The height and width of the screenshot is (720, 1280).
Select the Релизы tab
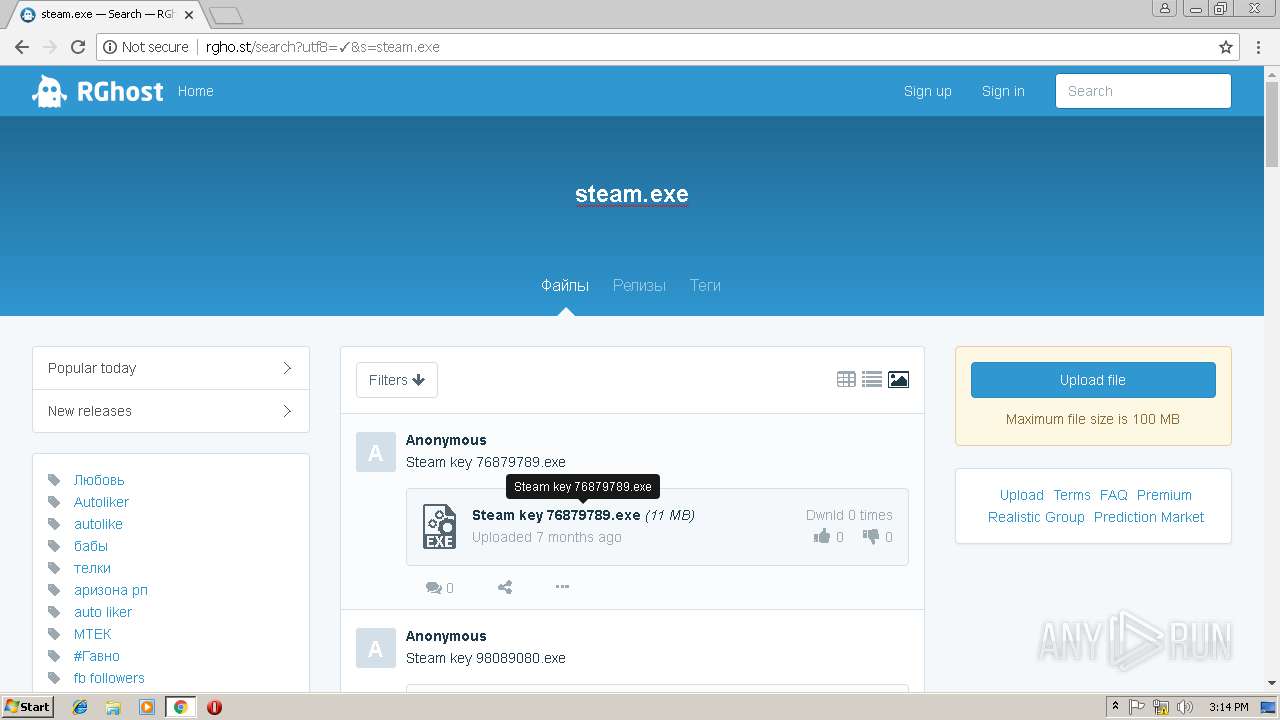tap(639, 285)
